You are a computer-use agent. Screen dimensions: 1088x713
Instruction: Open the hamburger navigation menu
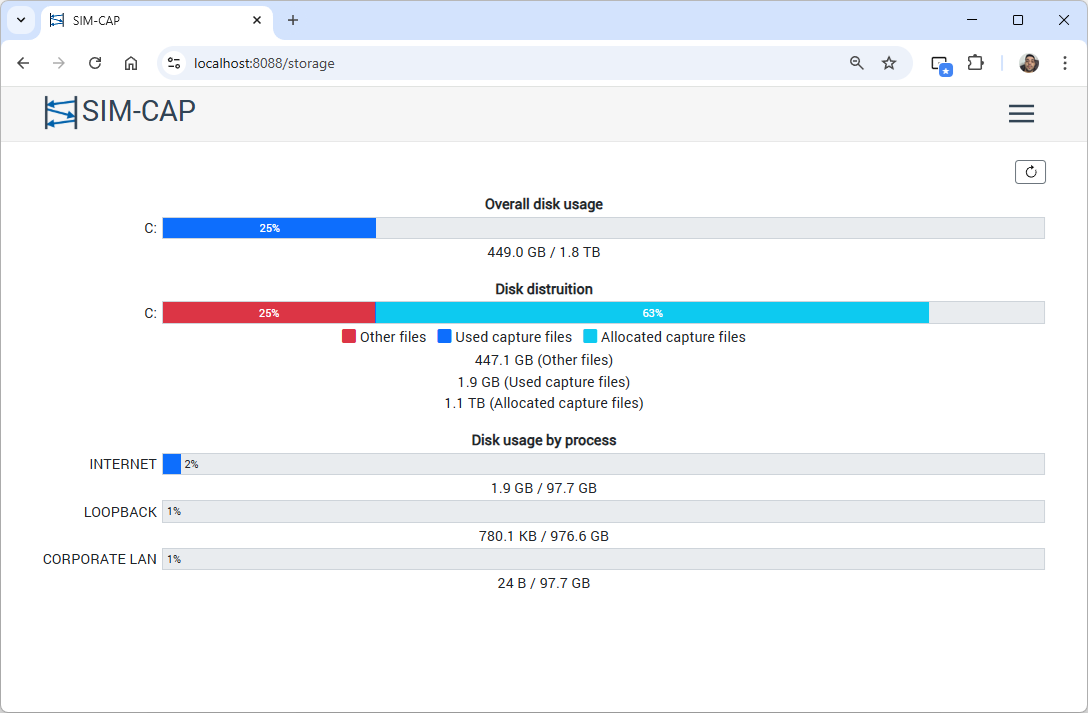pos(1021,114)
